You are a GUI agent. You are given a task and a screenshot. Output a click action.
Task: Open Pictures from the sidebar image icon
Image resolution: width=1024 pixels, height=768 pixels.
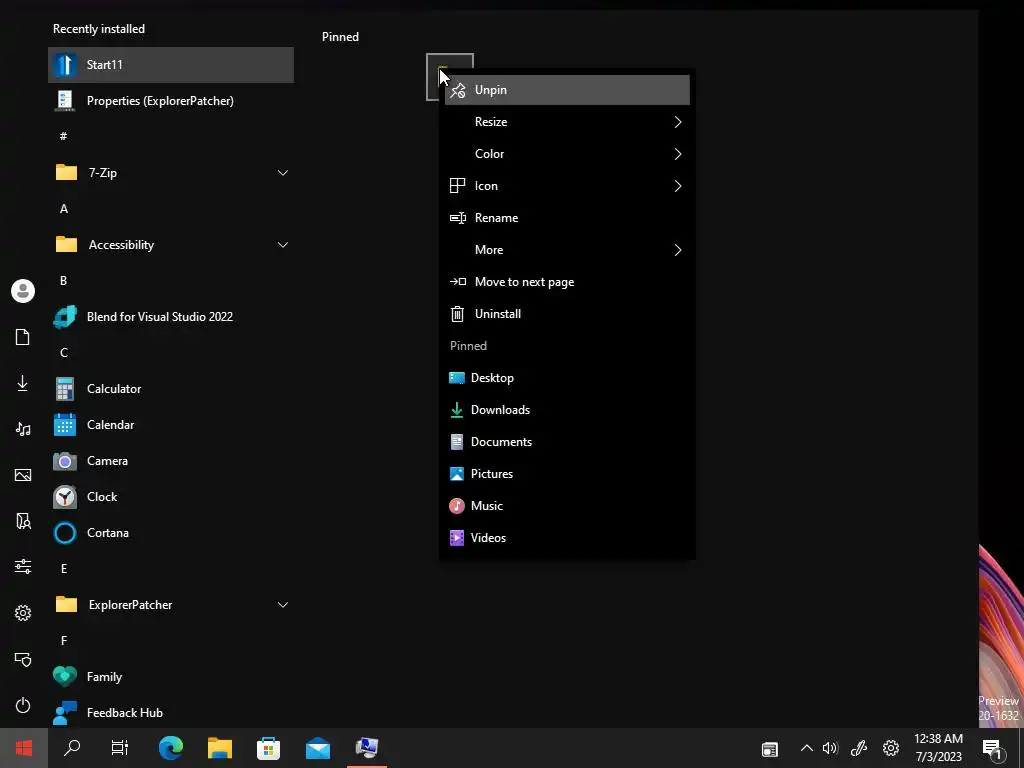[x=23, y=475]
